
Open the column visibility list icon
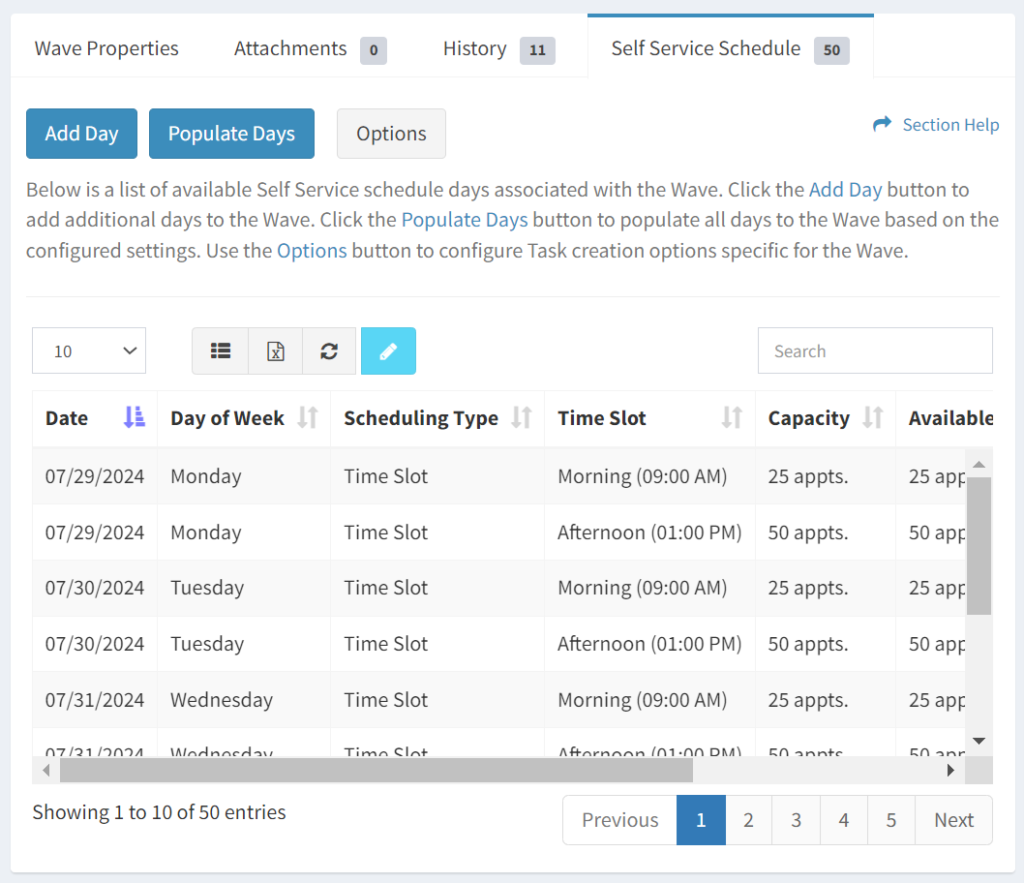click(220, 351)
